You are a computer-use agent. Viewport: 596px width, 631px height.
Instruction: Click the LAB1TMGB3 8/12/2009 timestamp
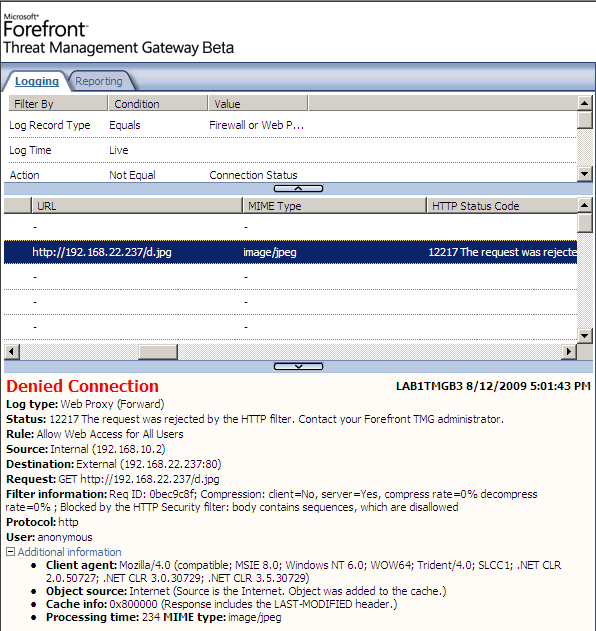pos(493,386)
